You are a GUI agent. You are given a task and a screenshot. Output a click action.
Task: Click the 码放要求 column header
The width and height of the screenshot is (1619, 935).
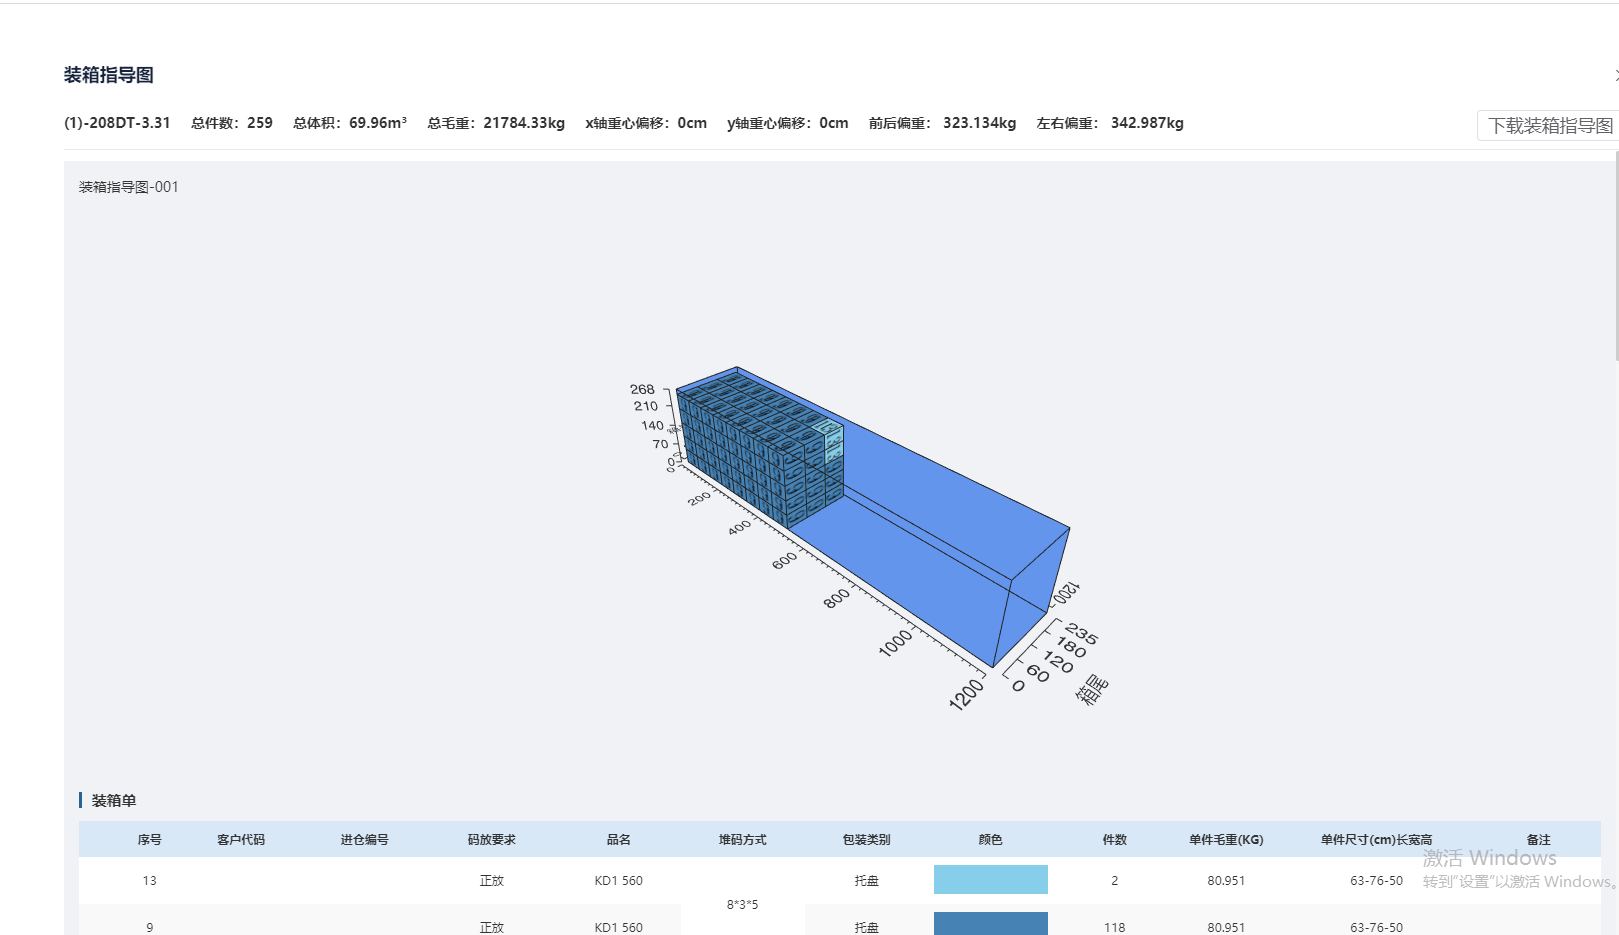(491, 840)
